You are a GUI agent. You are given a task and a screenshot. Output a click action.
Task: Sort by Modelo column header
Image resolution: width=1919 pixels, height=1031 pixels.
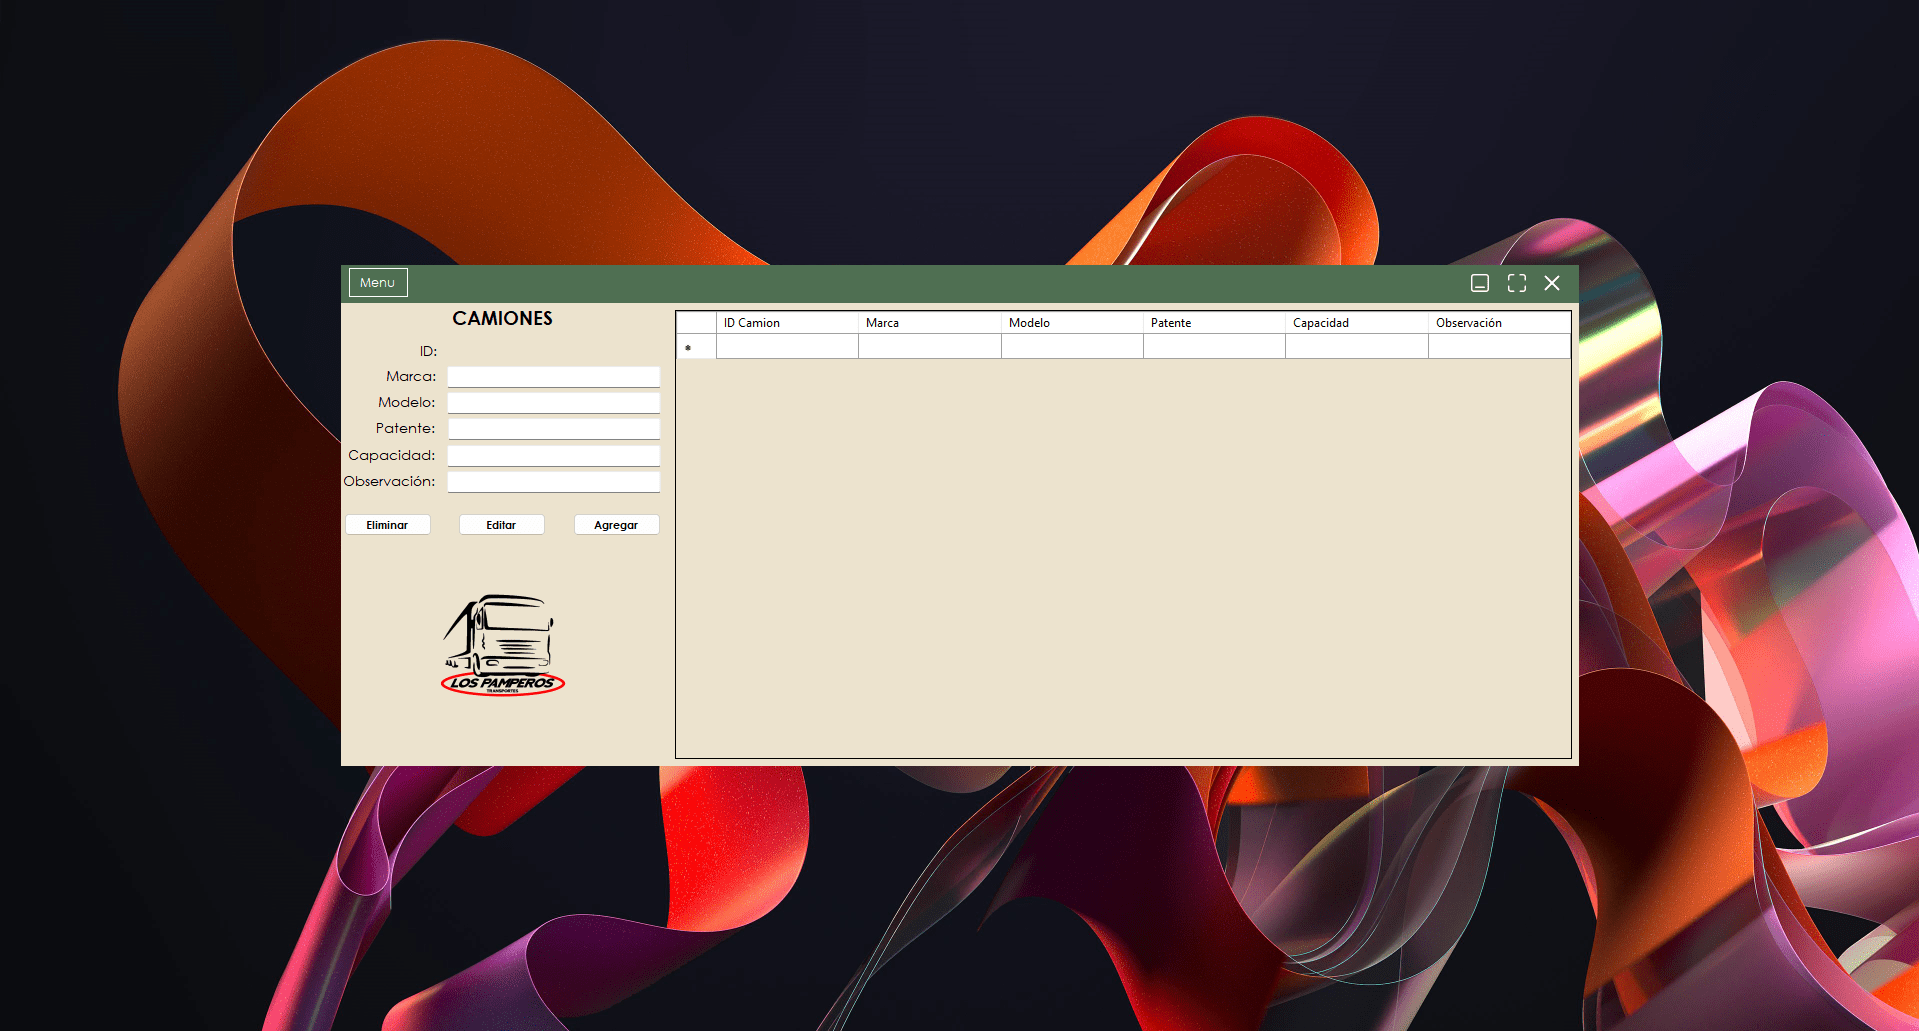pyautogui.click(x=1071, y=323)
